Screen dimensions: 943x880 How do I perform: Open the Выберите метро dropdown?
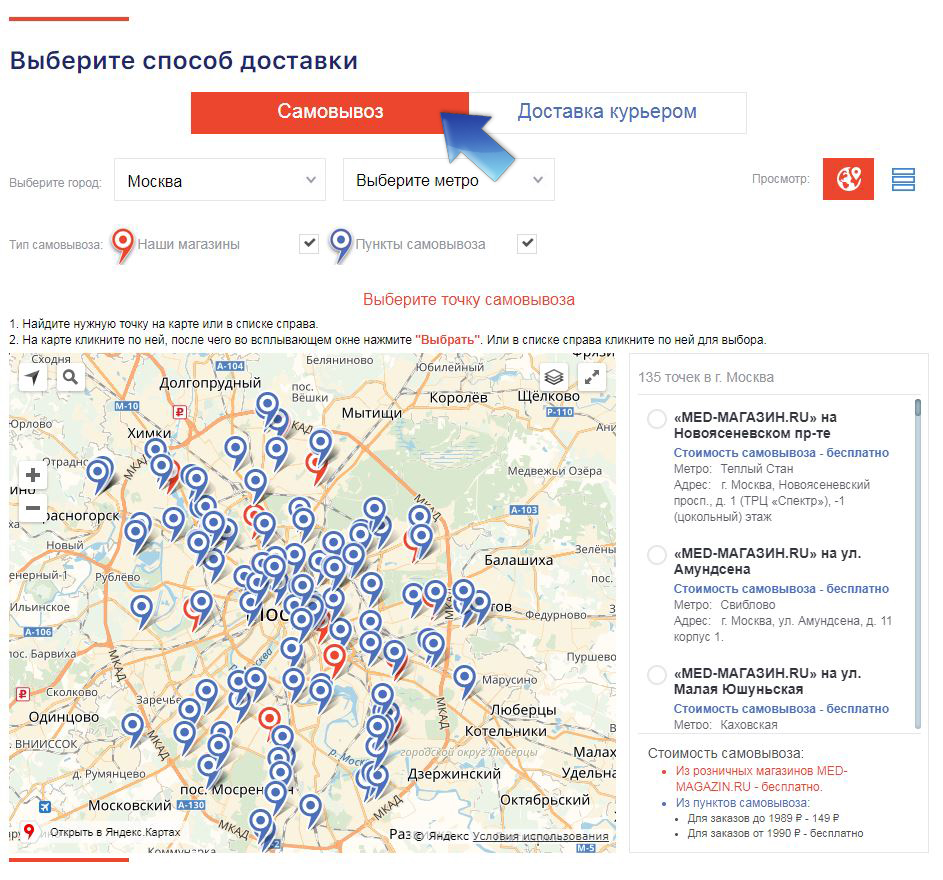tap(449, 180)
